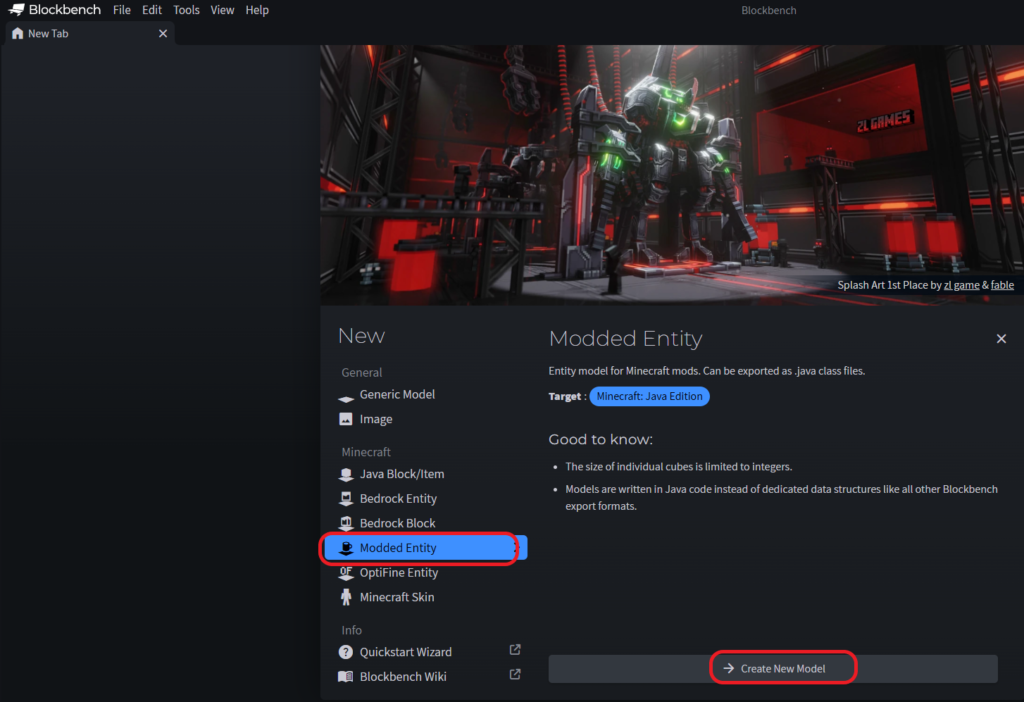The height and width of the screenshot is (702, 1024).
Task: Click the Image format icon
Action: coord(346,420)
